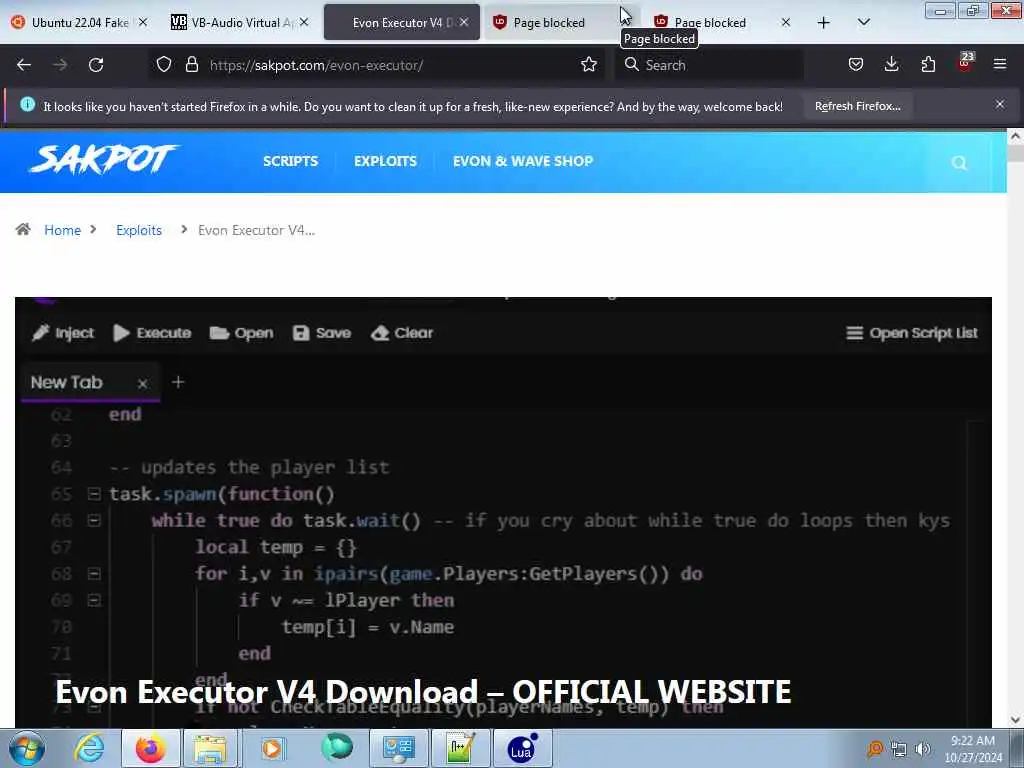
Task: Collapse code fold at line 65
Action: (94, 494)
